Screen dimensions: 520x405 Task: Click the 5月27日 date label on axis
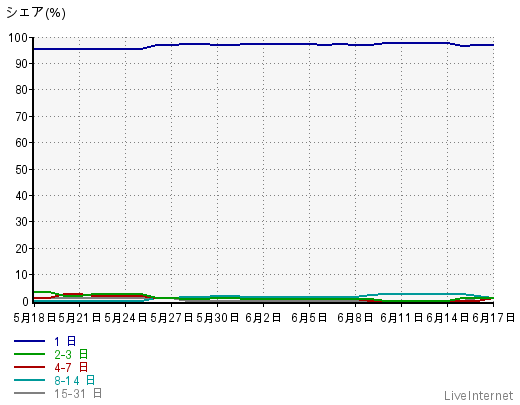[171, 318]
